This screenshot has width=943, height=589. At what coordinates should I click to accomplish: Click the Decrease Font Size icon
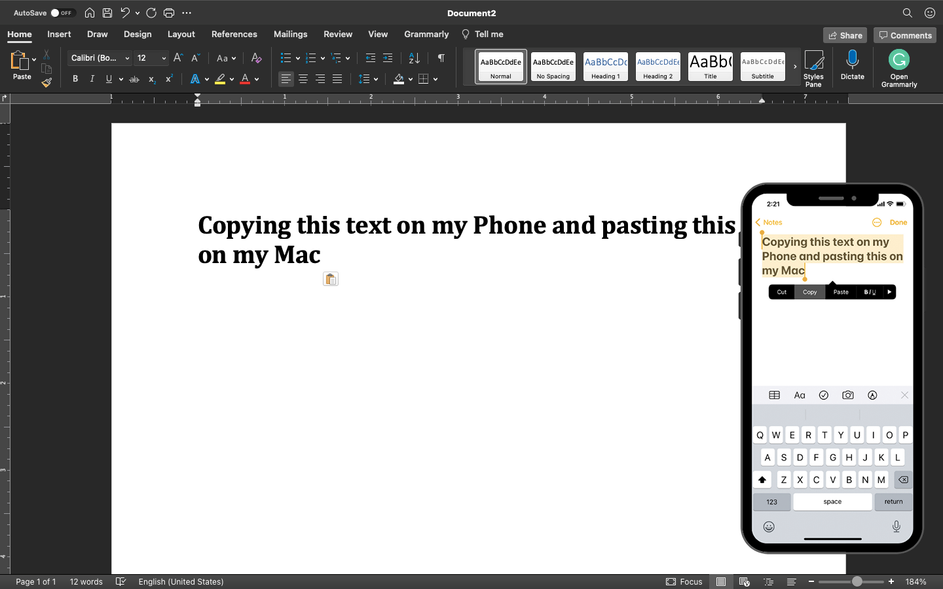[x=195, y=58]
